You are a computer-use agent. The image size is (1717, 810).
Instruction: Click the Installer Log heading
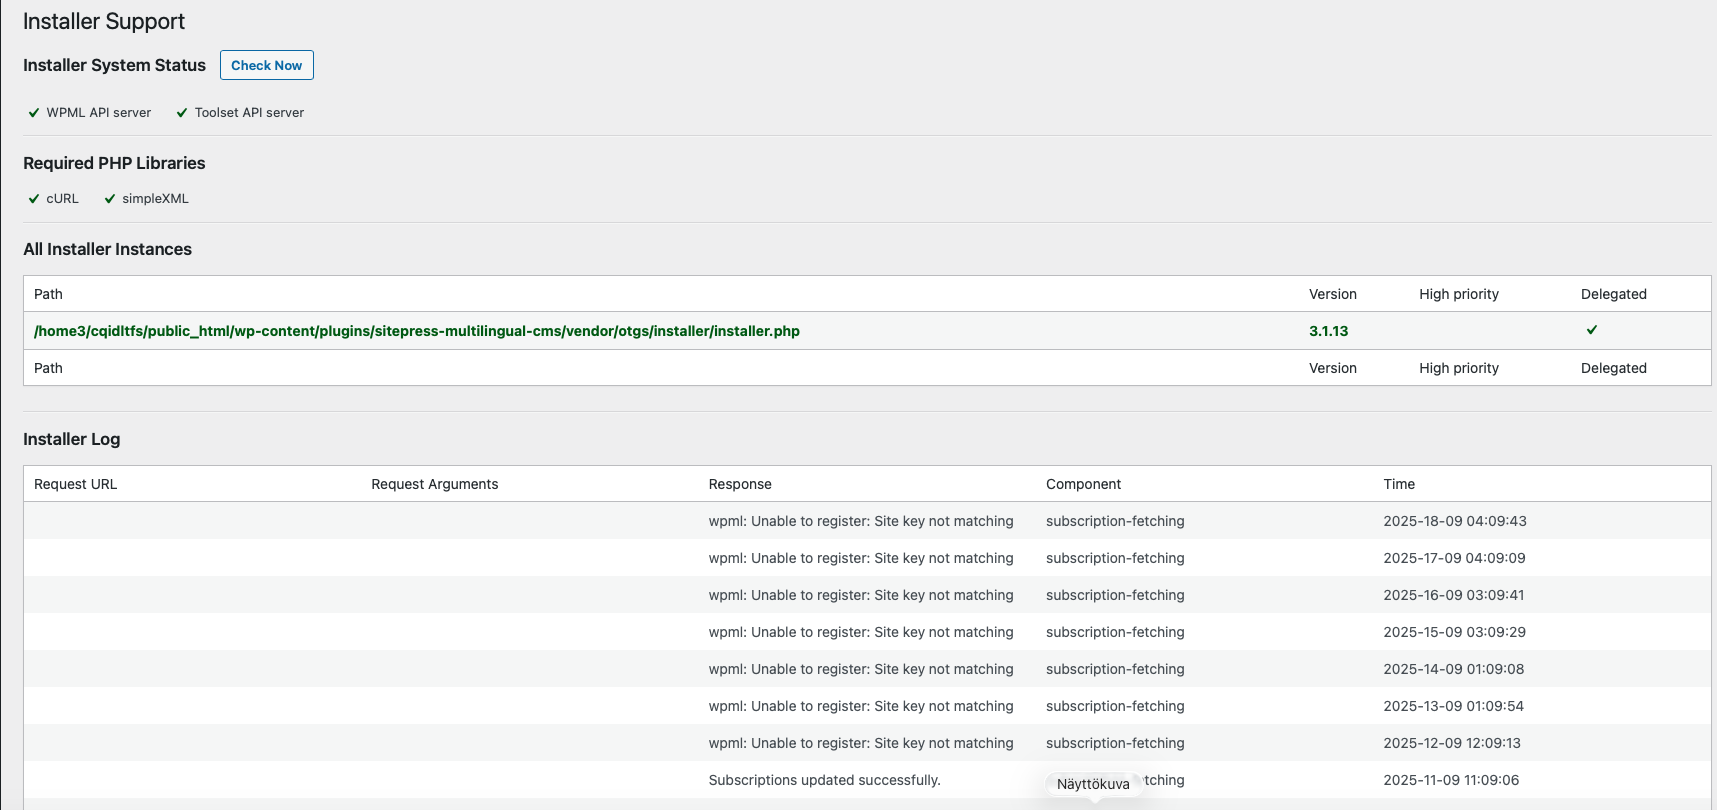[x=71, y=439]
